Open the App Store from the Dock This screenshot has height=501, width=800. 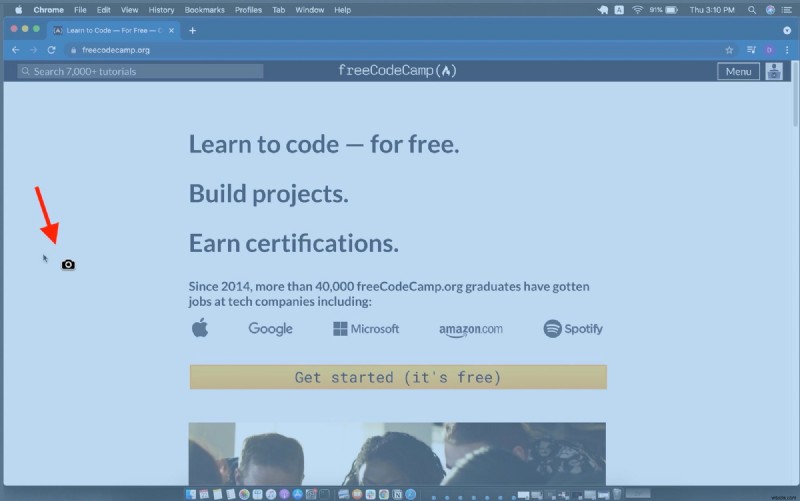tap(297, 494)
